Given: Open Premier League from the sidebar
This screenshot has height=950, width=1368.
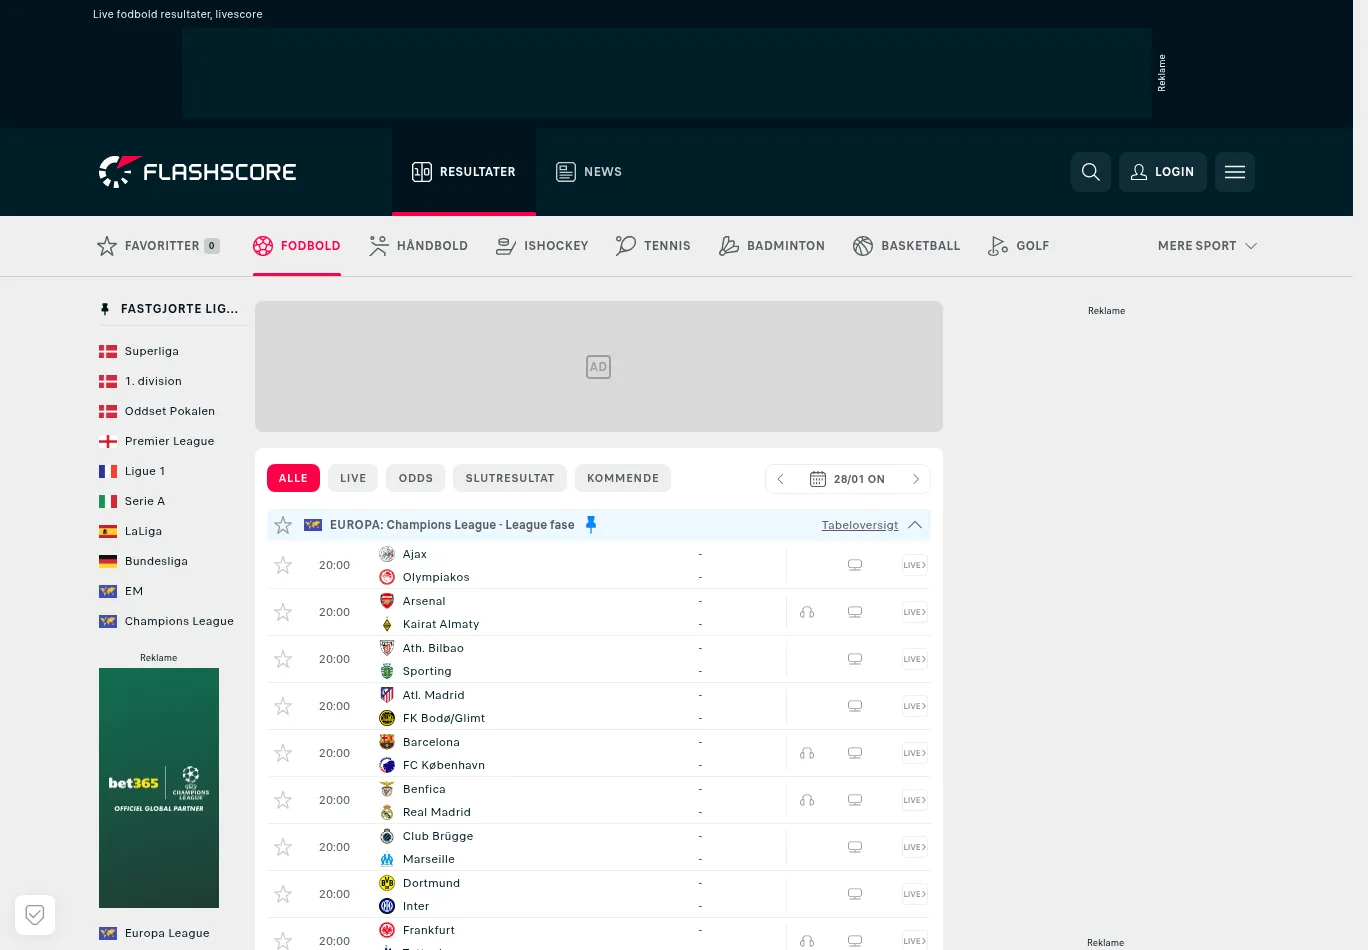Looking at the screenshot, I should (x=169, y=441).
